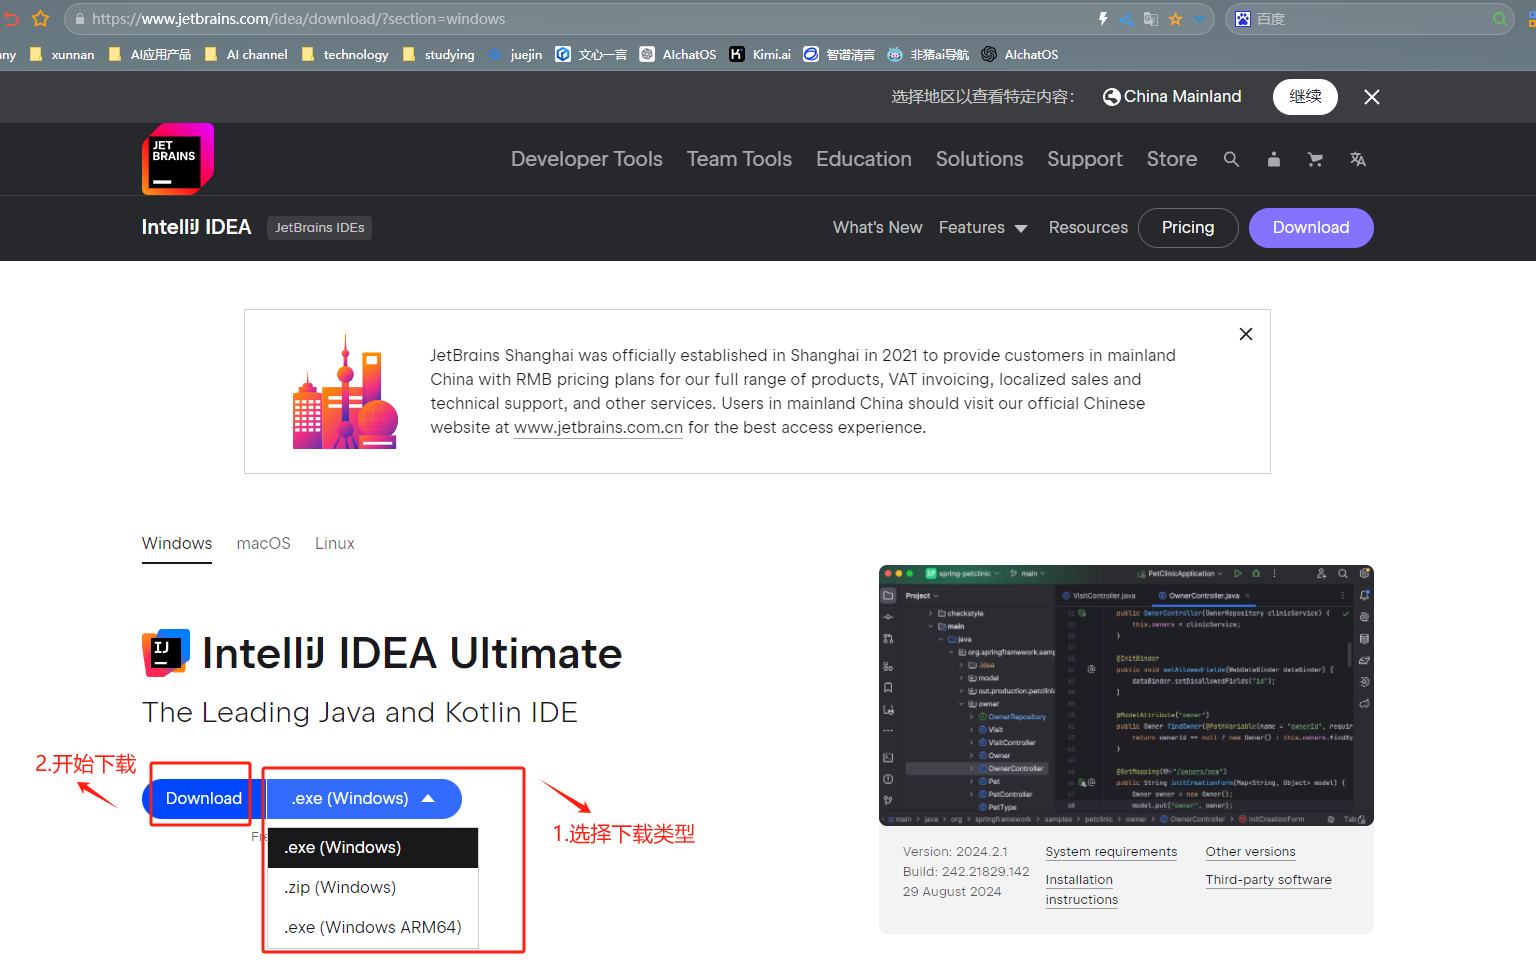The height and width of the screenshot is (970, 1536).
Task: Open the technology bookmark folder
Action: click(344, 54)
